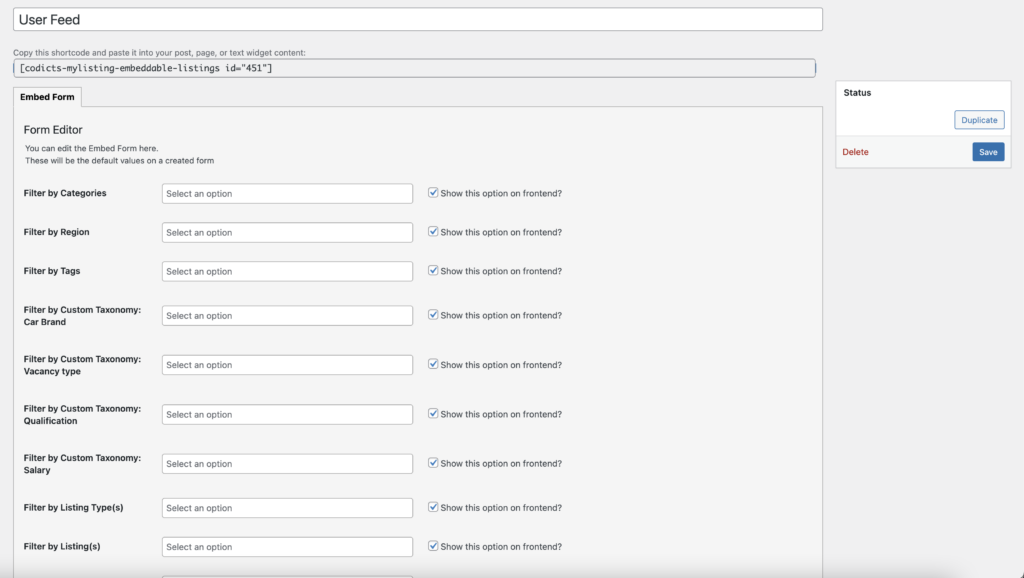Open the Filter by Categories select box
The width and height of the screenshot is (1024, 578).
[287, 193]
